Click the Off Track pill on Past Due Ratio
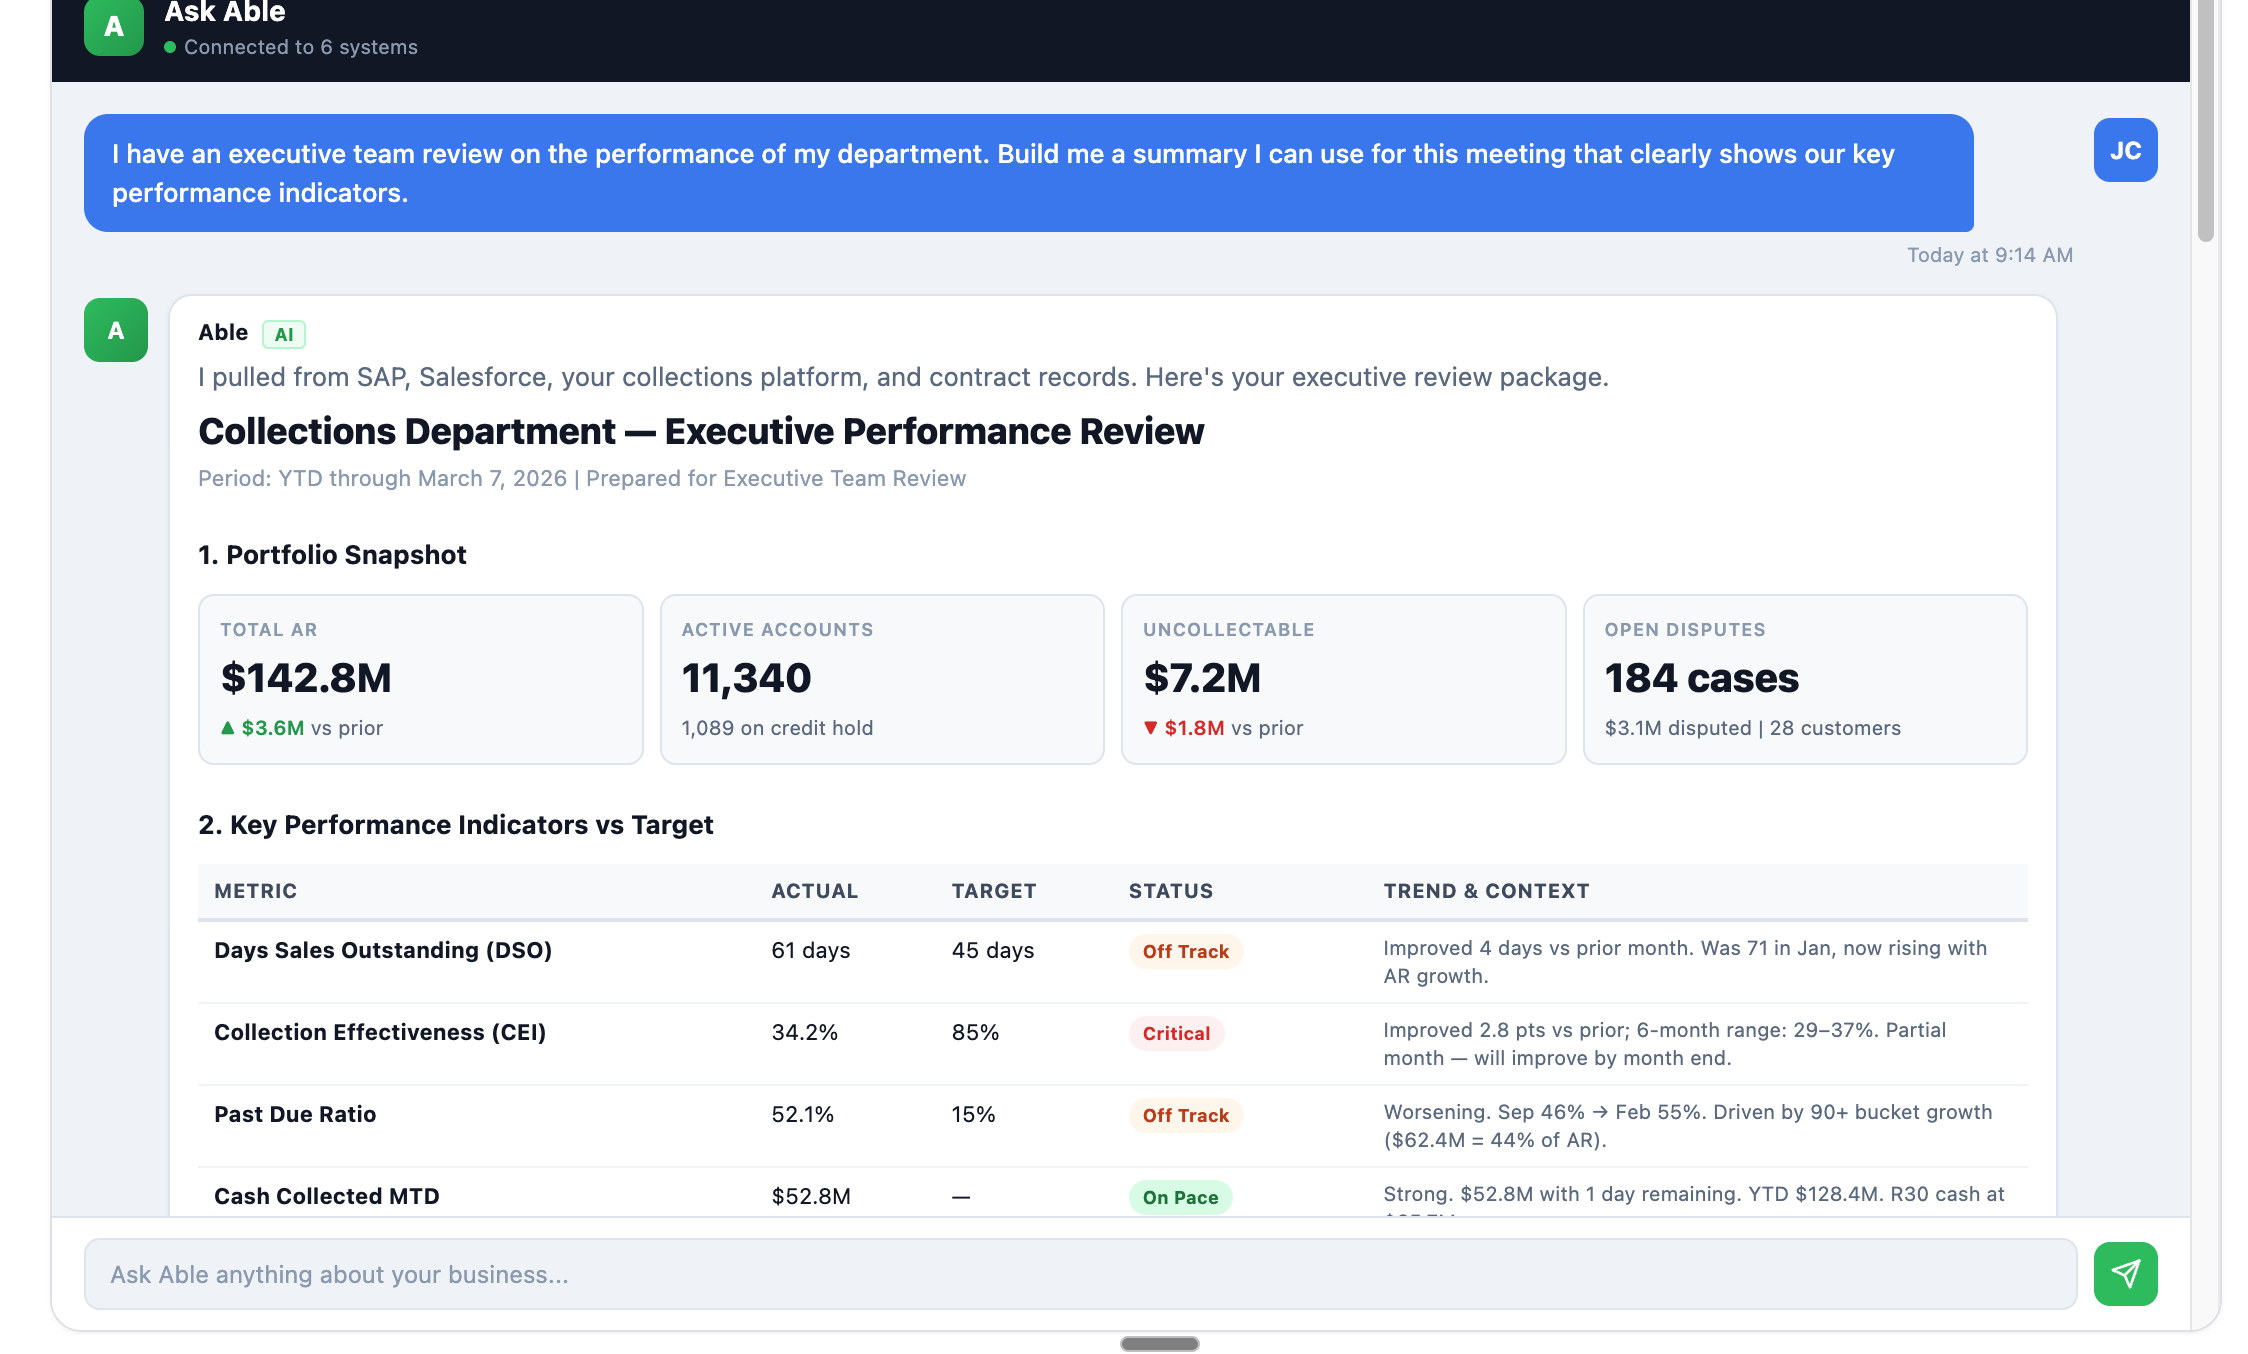Image resolution: width=2248 pixels, height=1354 pixels. pos(1185,1115)
